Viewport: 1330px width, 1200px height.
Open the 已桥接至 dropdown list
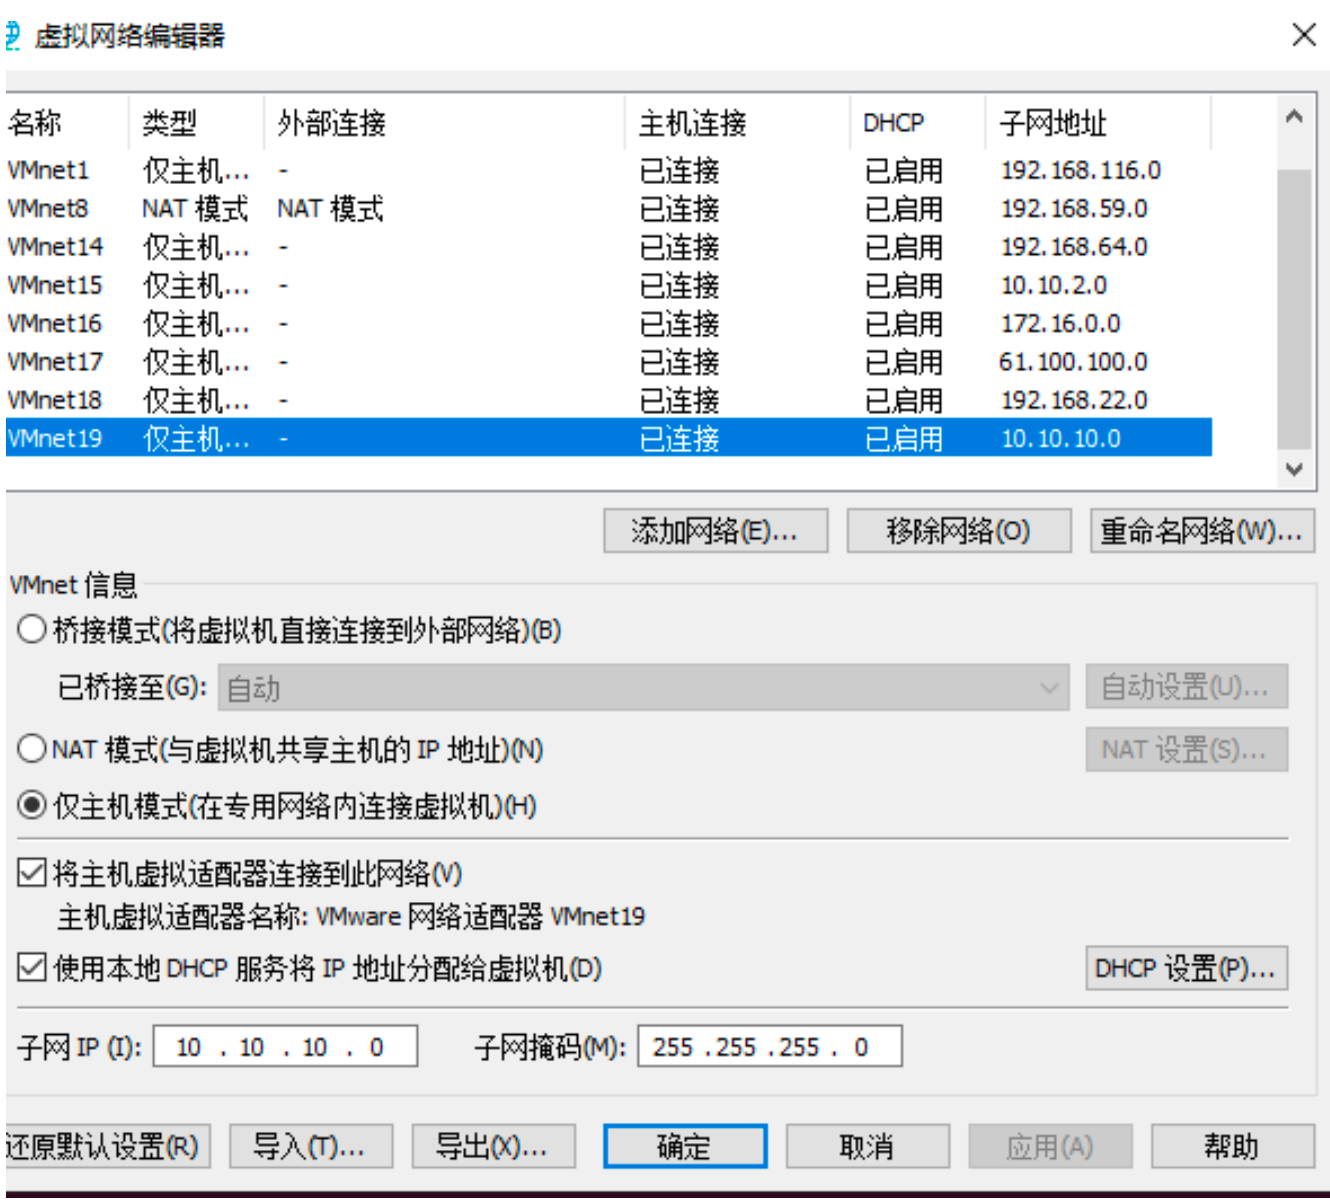(x=643, y=688)
